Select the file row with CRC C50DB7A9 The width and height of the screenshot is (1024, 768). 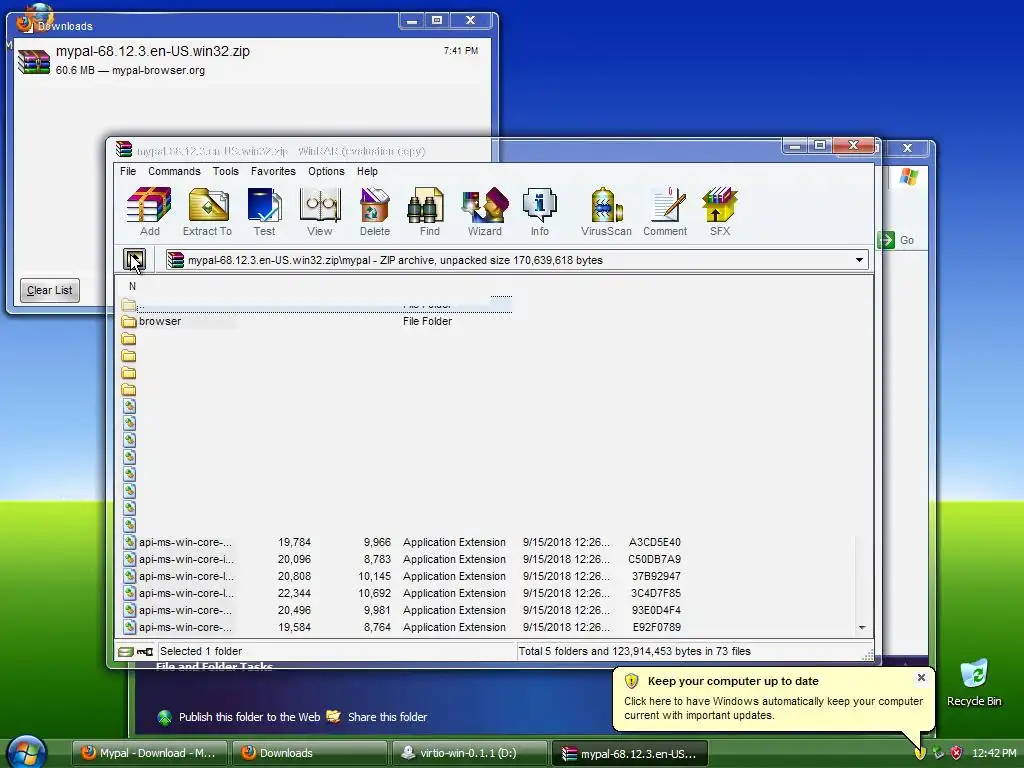pos(402,559)
